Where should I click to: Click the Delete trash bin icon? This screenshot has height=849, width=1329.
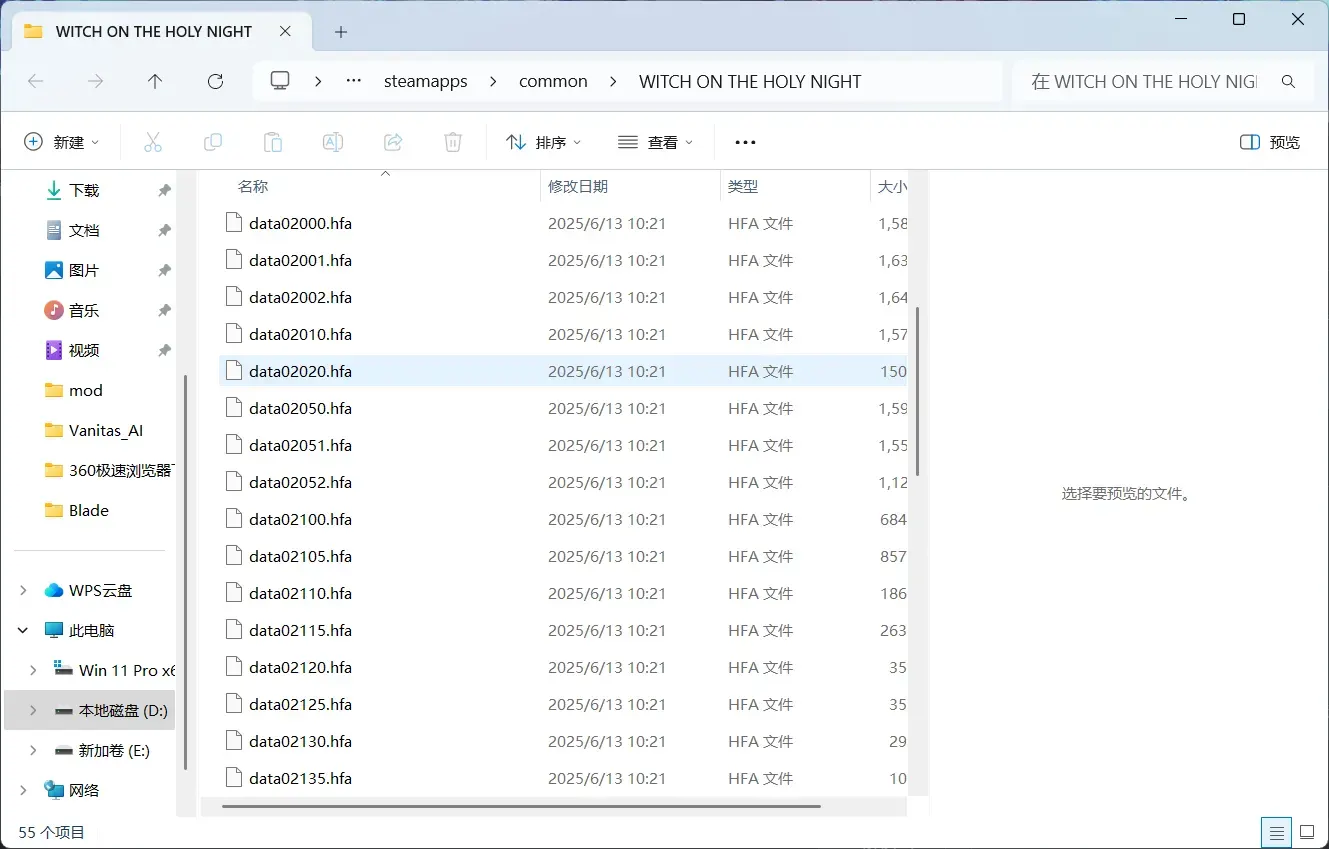point(453,142)
